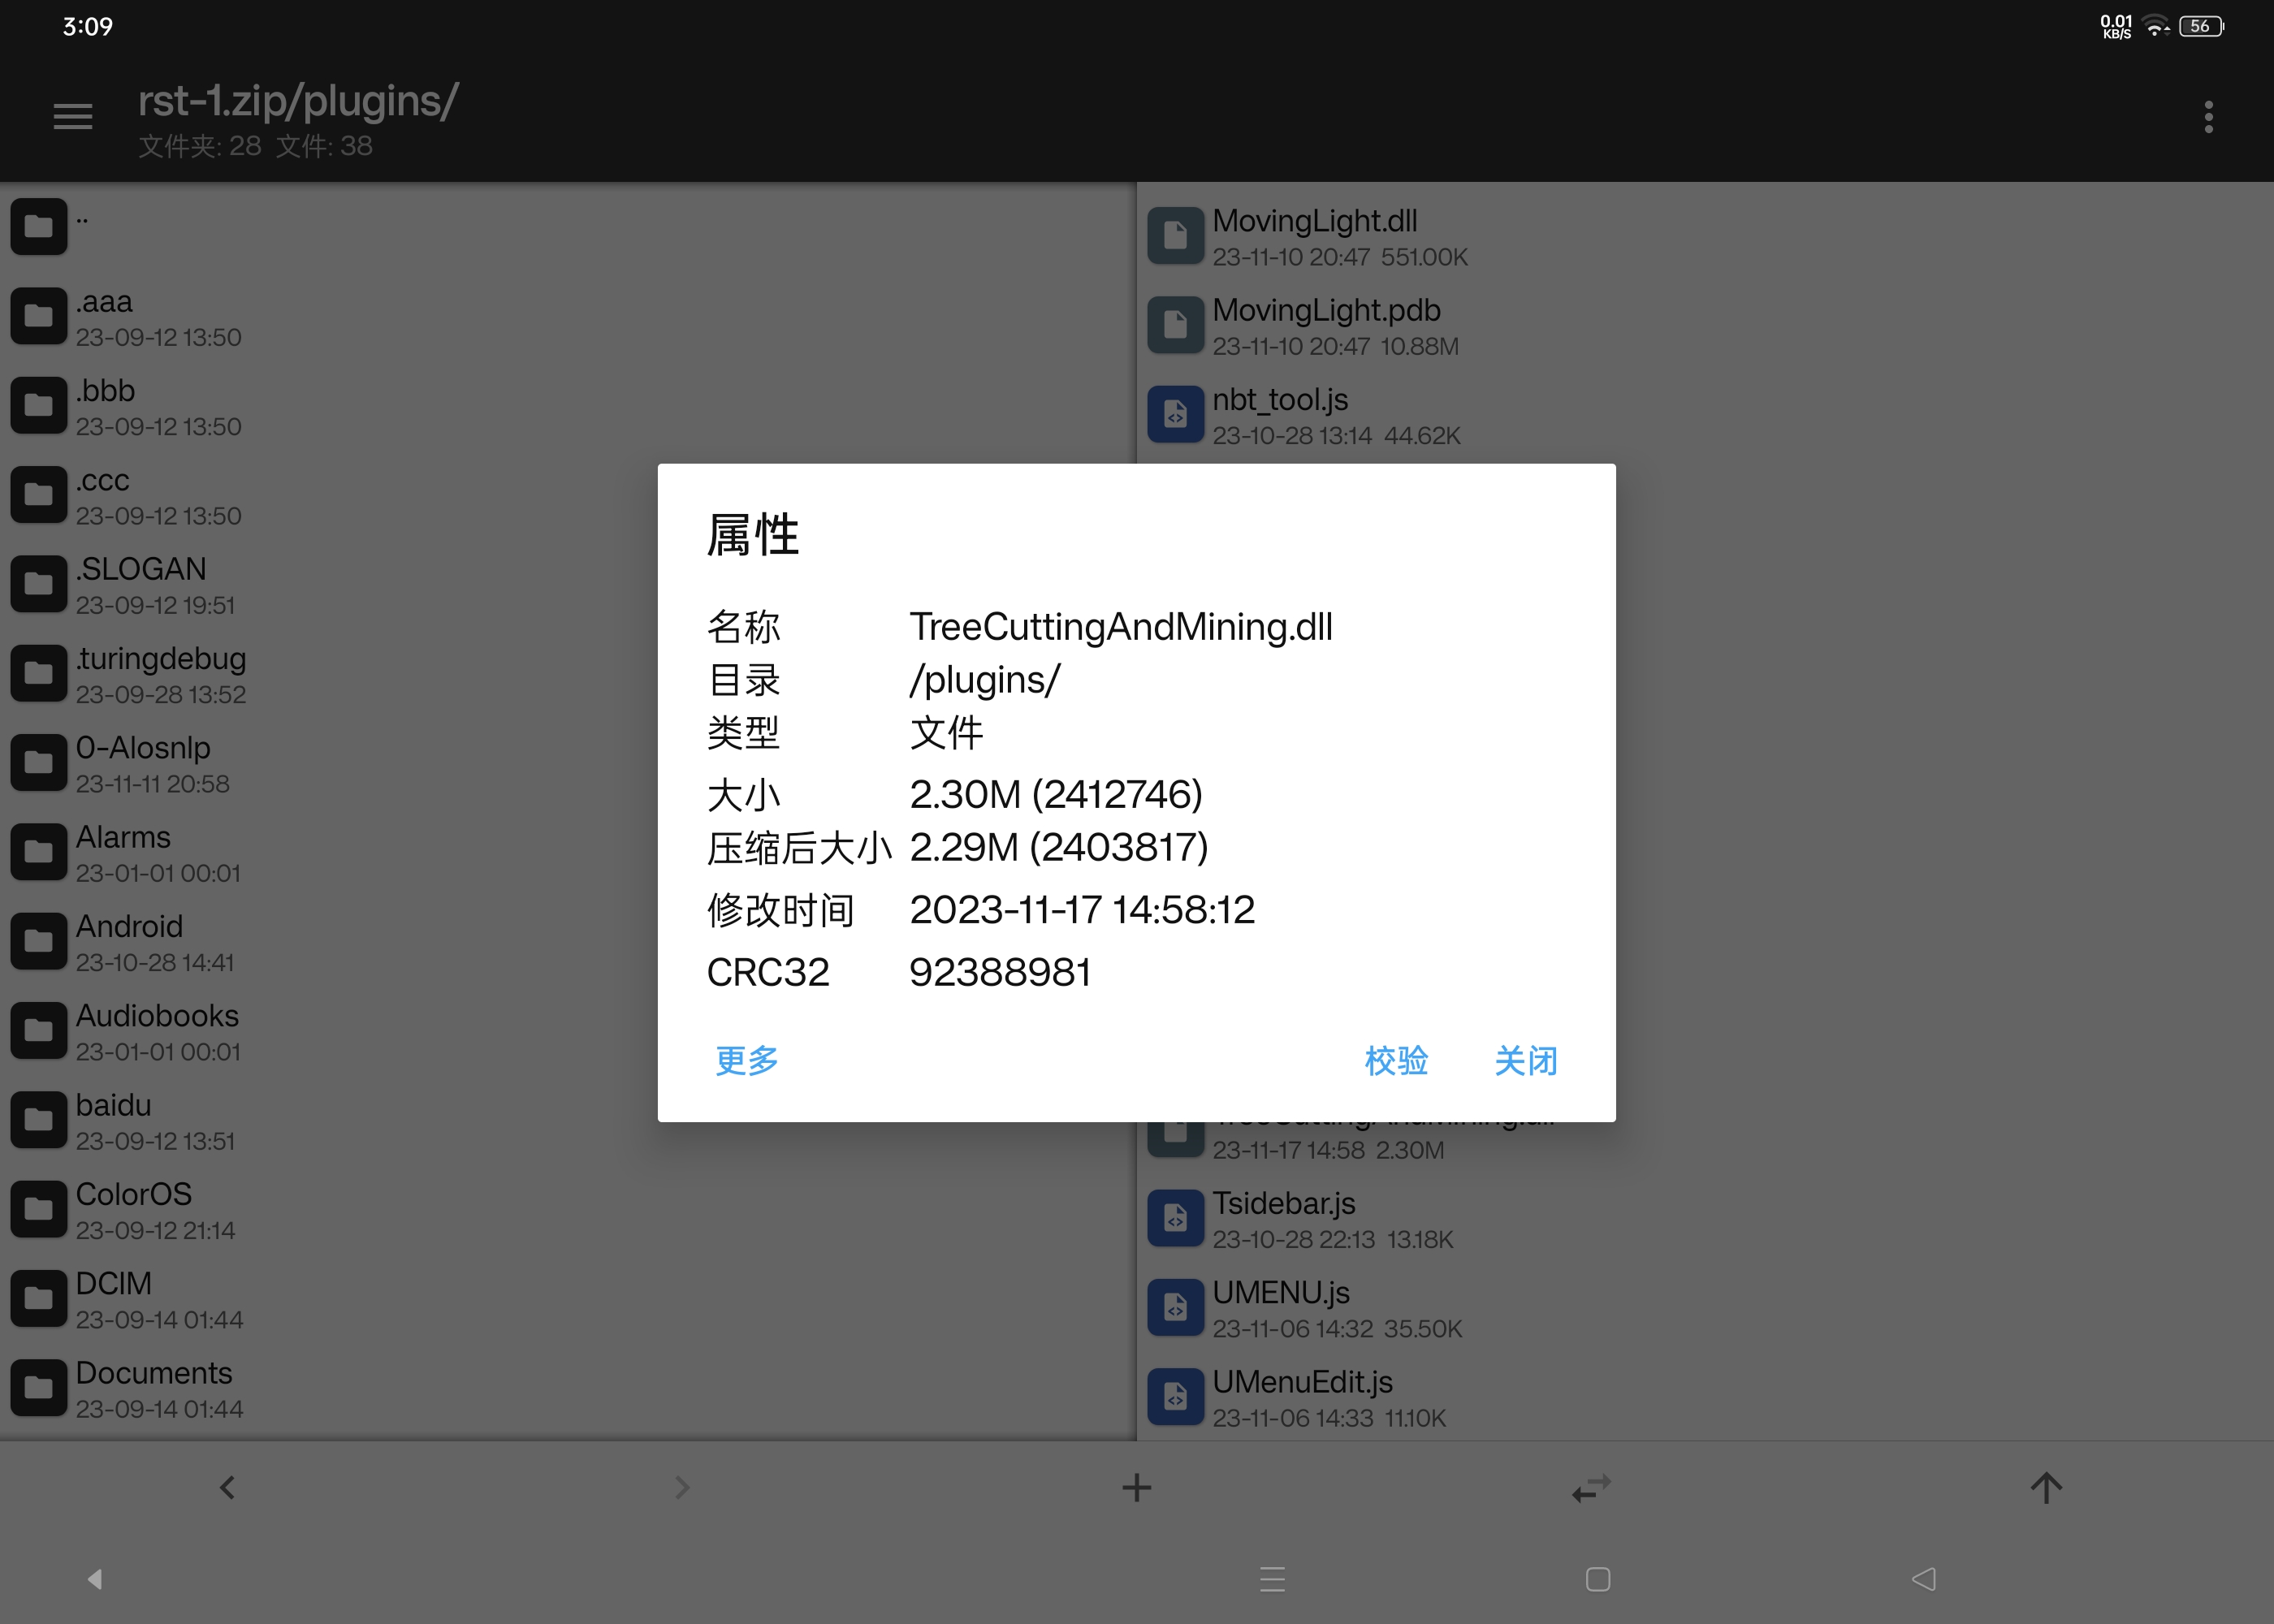2274x1624 pixels.
Task: Open the Audiobooks folder
Action: pyautogui.click(x=568, y=1031)
